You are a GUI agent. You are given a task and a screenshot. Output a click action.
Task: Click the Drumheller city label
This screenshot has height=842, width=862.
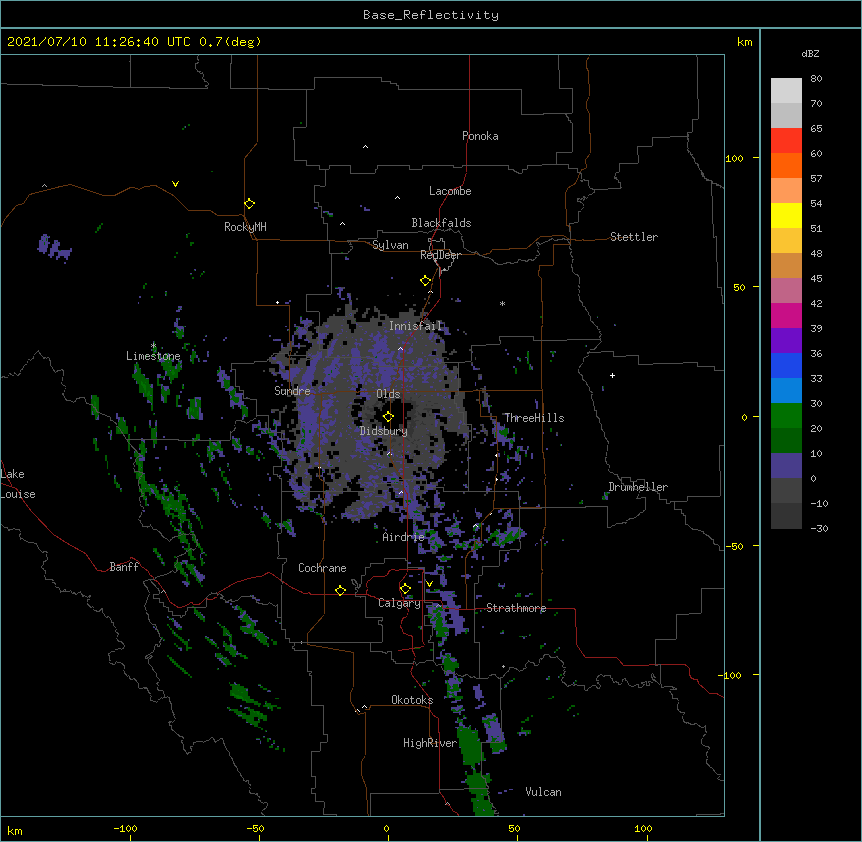[x=638, y=487]
